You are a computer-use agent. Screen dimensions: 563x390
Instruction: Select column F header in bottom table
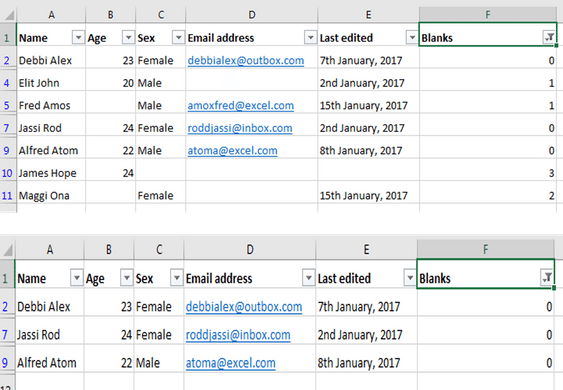[485, 249]
